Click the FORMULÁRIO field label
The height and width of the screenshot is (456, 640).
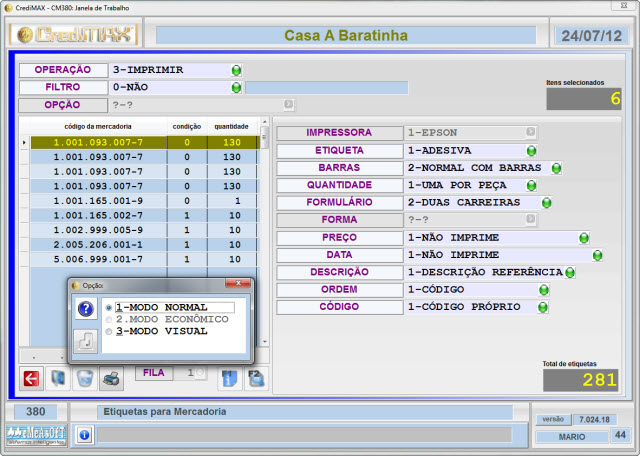pyautogui.click(x=339, y=202)
